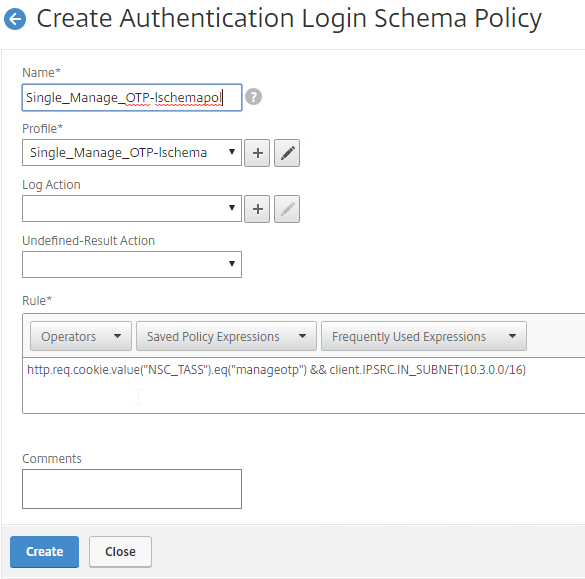The height and width of the screenshot is (579, 585).
Task: Focus the Name text field
Action: [x=132, y=97]
